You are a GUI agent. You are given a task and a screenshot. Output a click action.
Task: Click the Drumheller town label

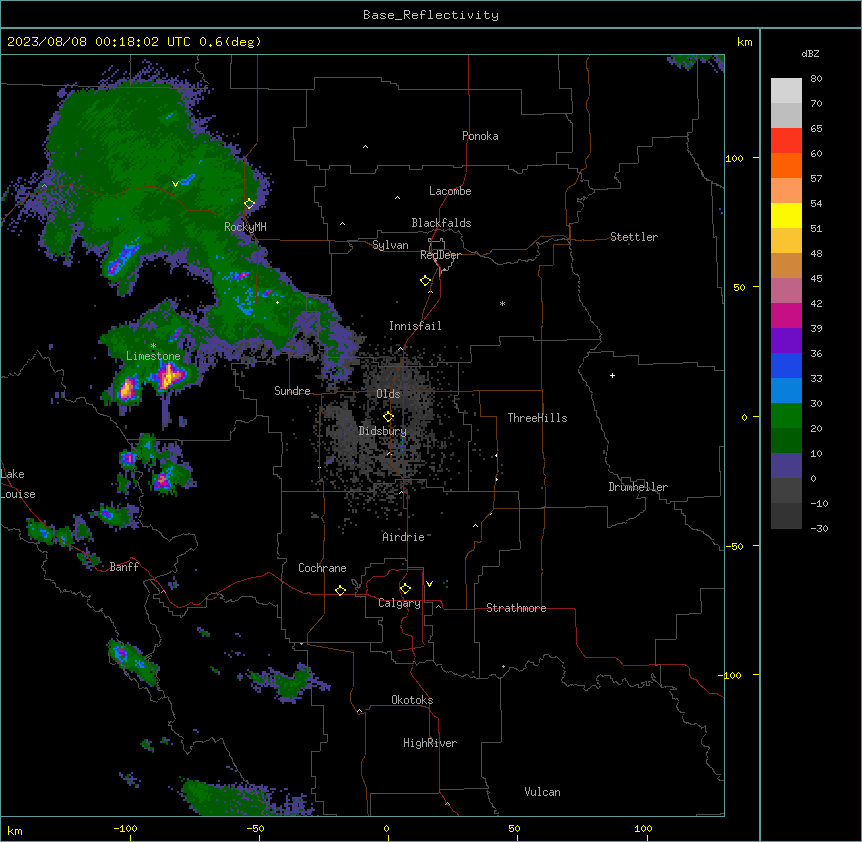(638, 487)
